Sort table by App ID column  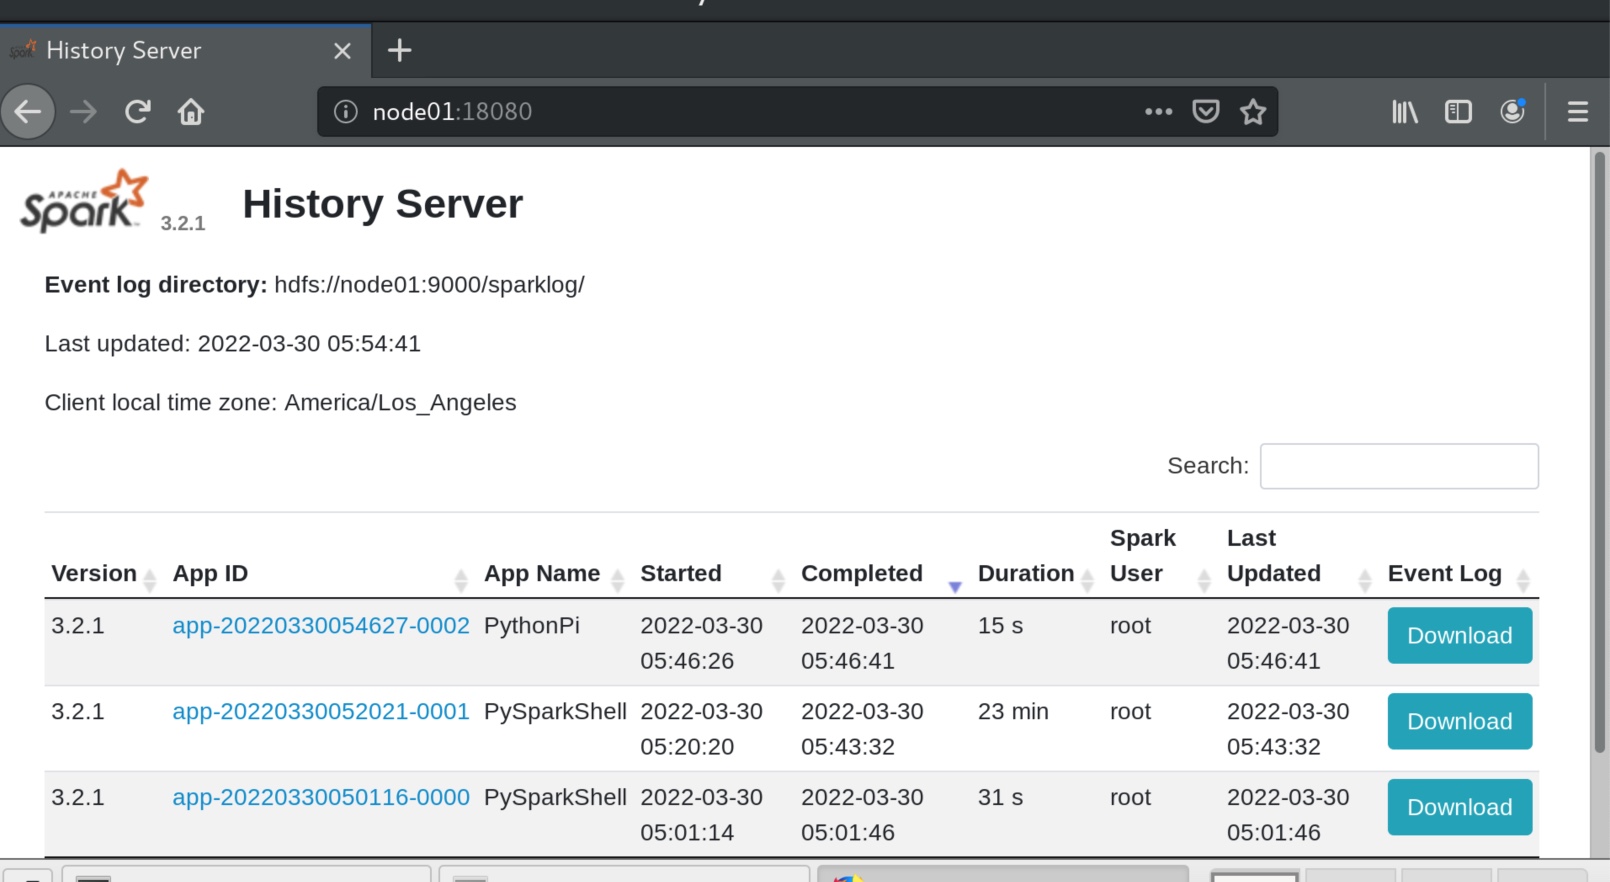click(x=320, y=573)
